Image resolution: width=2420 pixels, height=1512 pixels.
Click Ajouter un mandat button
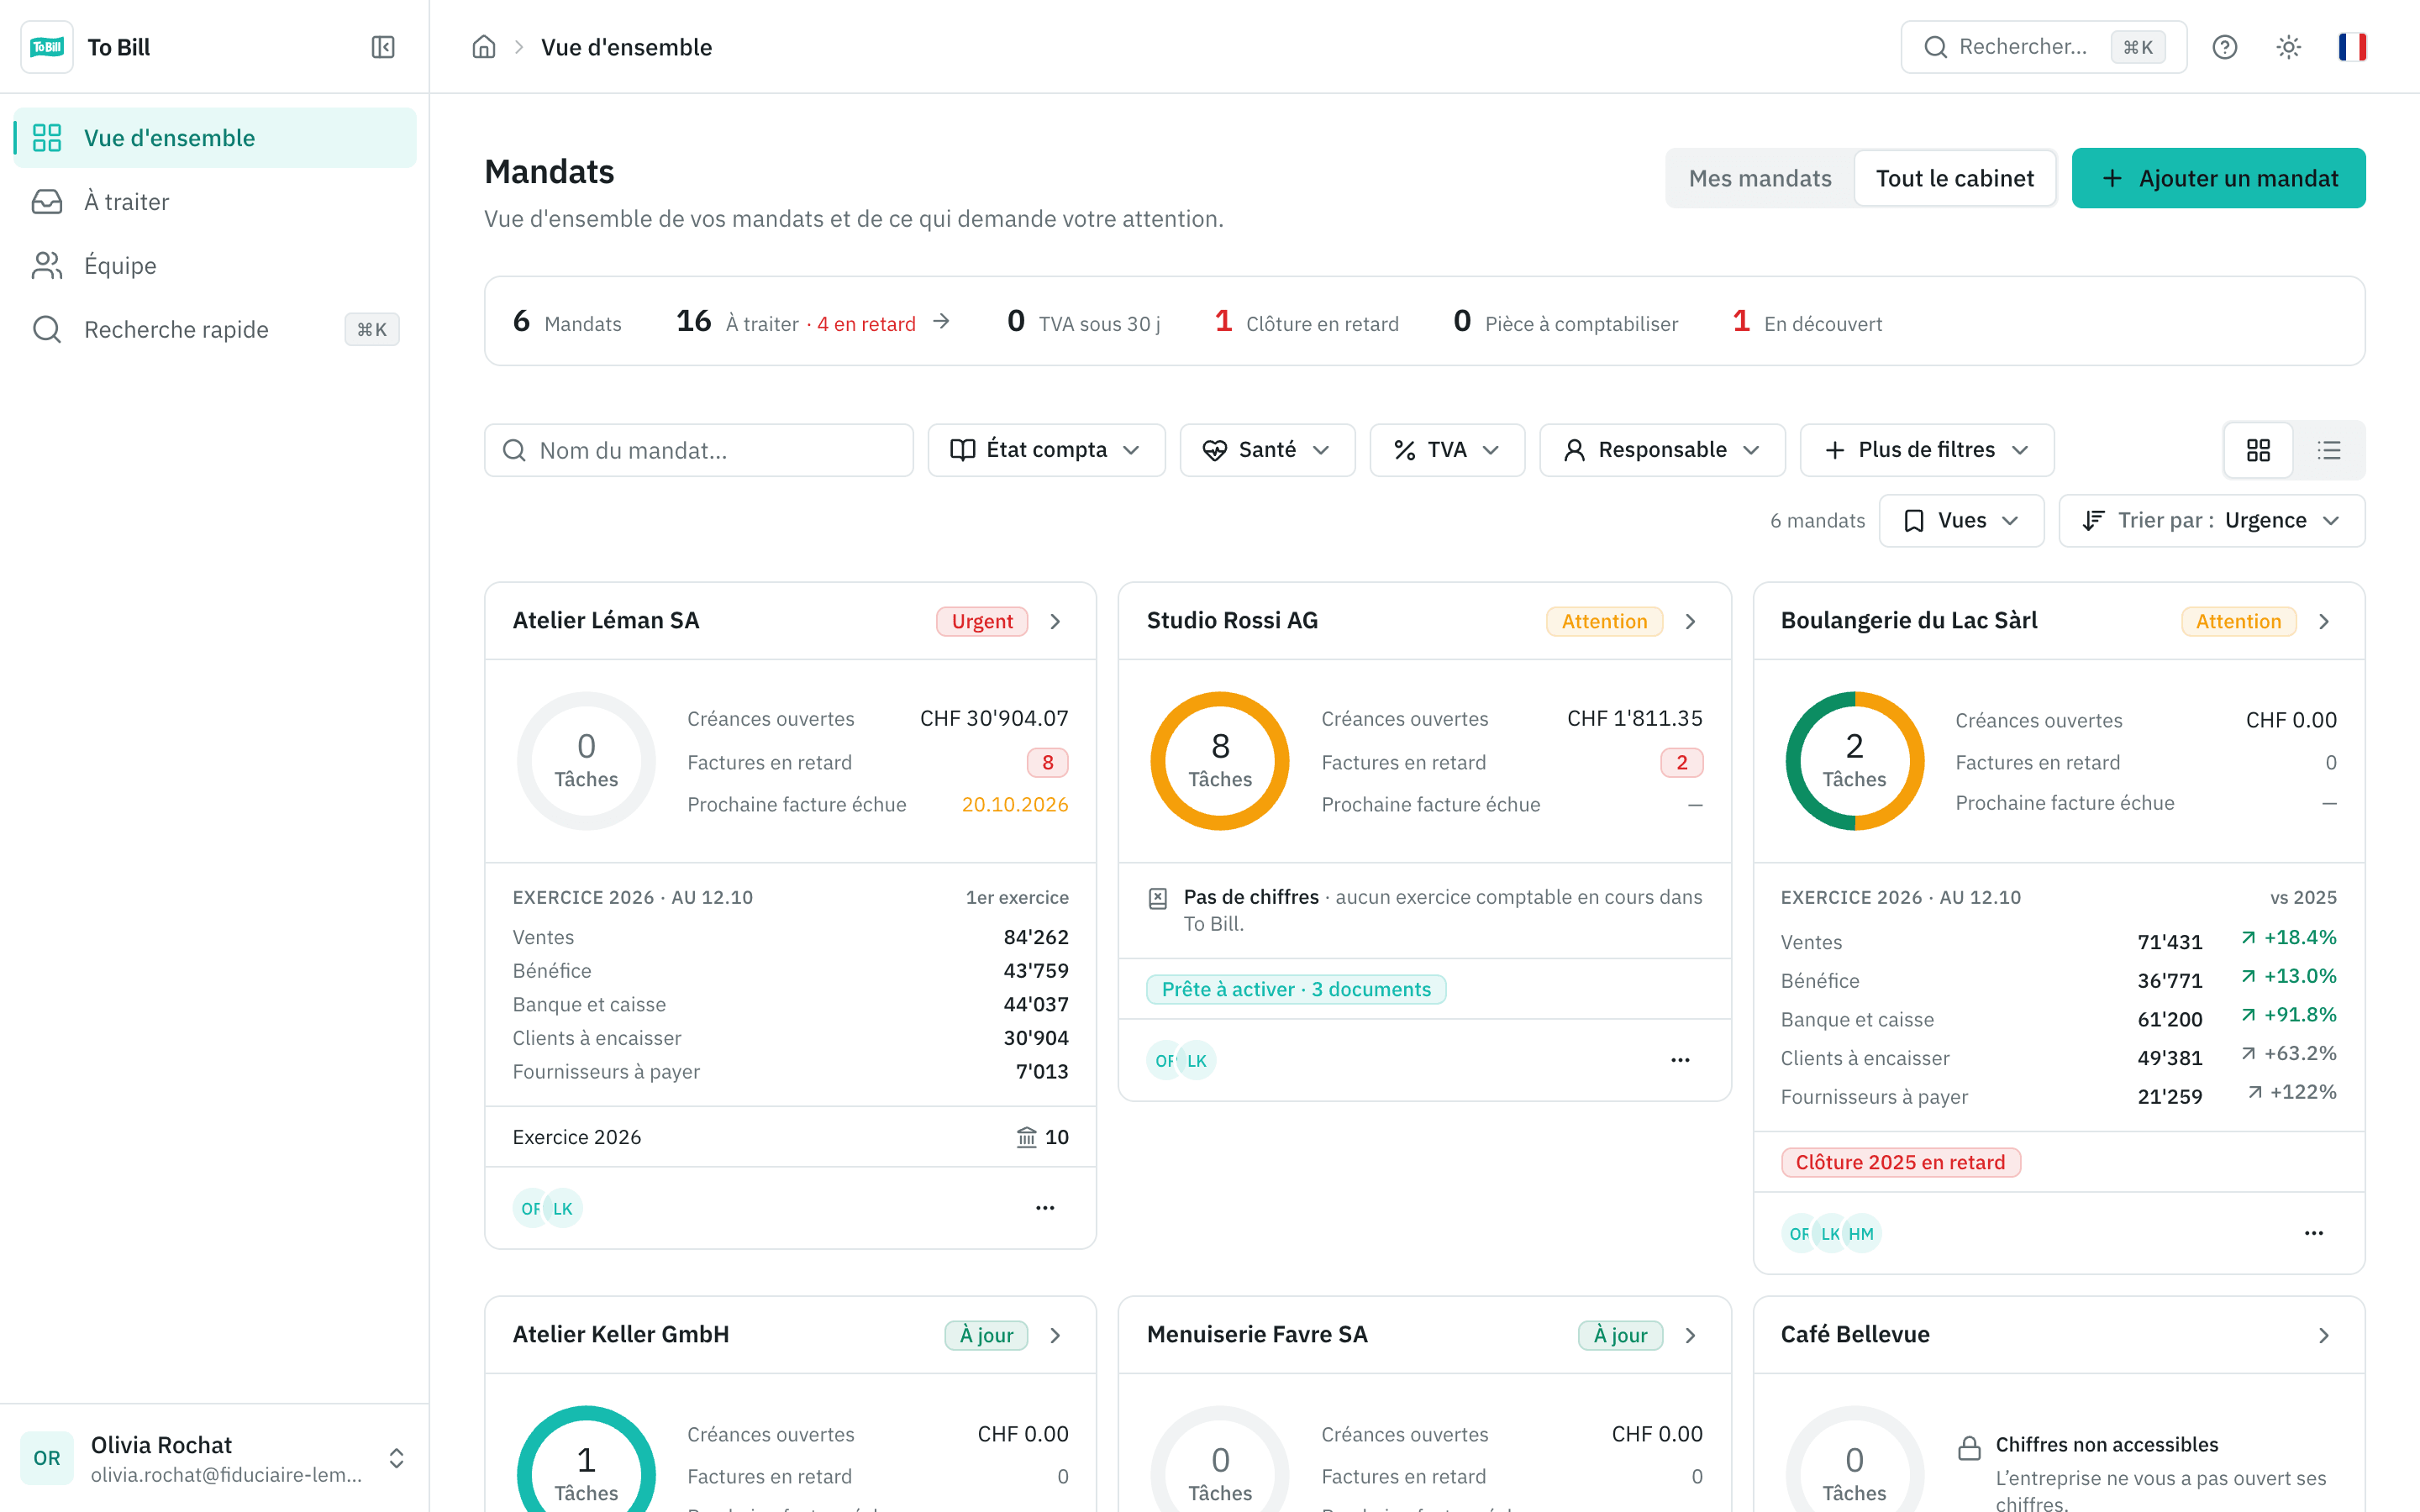pos(2218,178)
